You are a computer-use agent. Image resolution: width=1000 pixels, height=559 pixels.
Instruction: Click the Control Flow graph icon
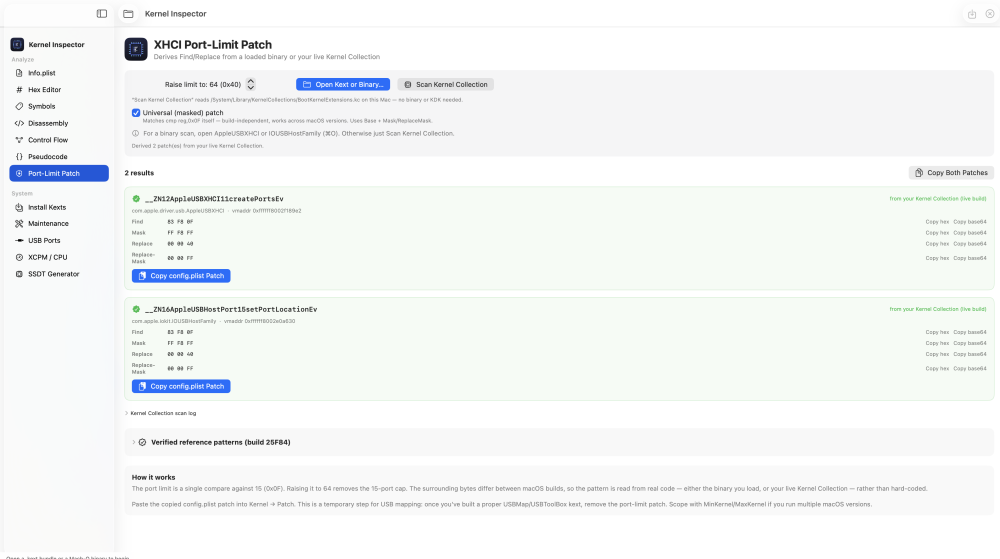click(19, 140)
